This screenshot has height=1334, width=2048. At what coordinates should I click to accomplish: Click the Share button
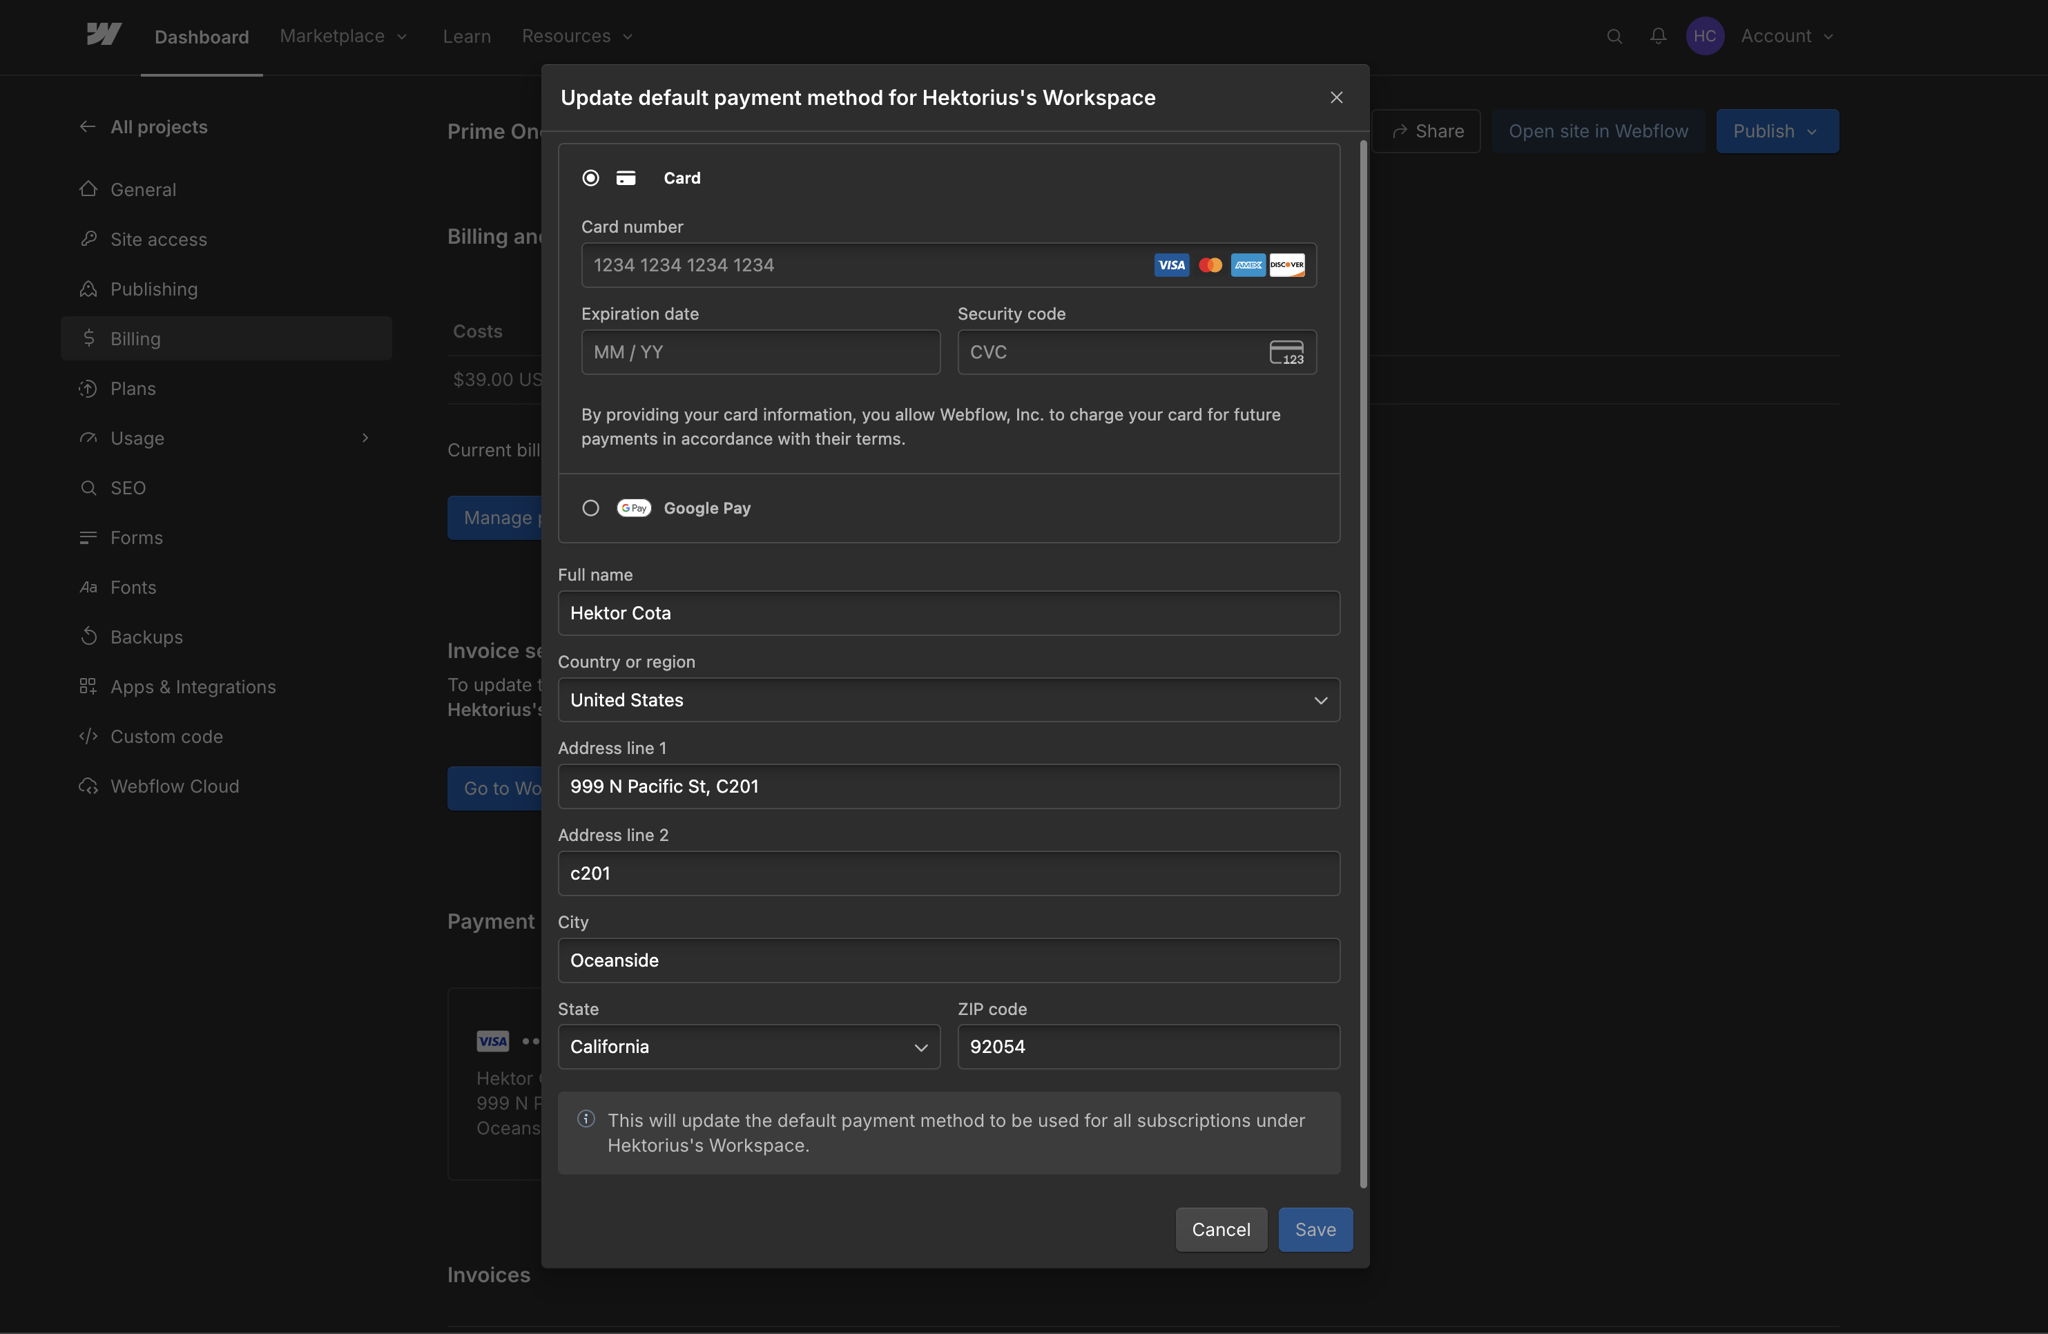pos(1427,131)
